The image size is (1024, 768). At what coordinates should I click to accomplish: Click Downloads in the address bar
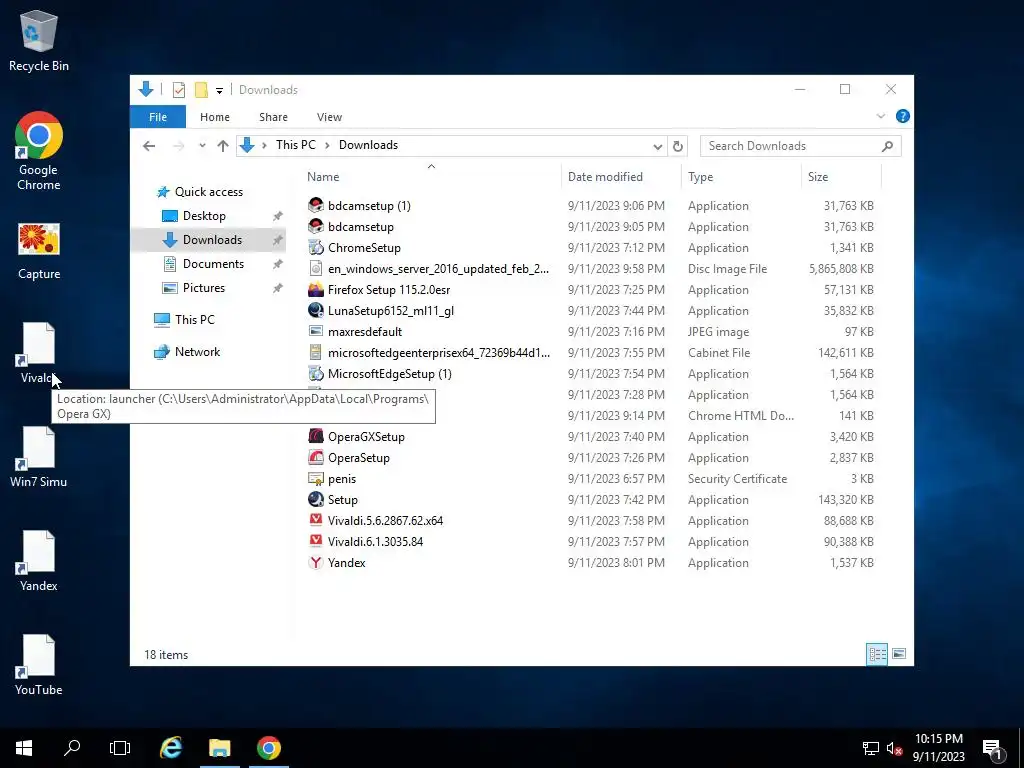coord(368,145)
